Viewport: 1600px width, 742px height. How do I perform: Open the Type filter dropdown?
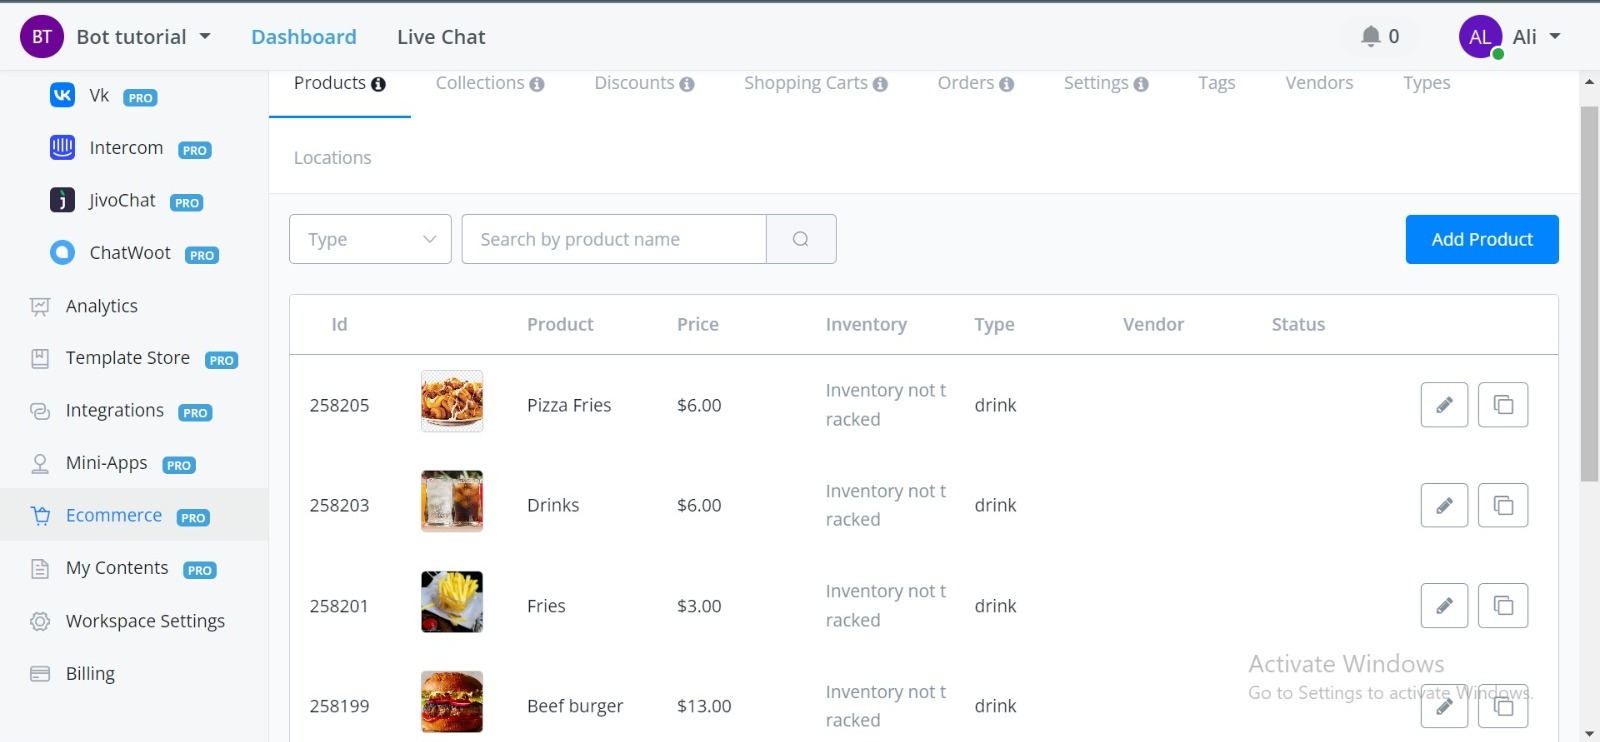click(x=369, y=239)
